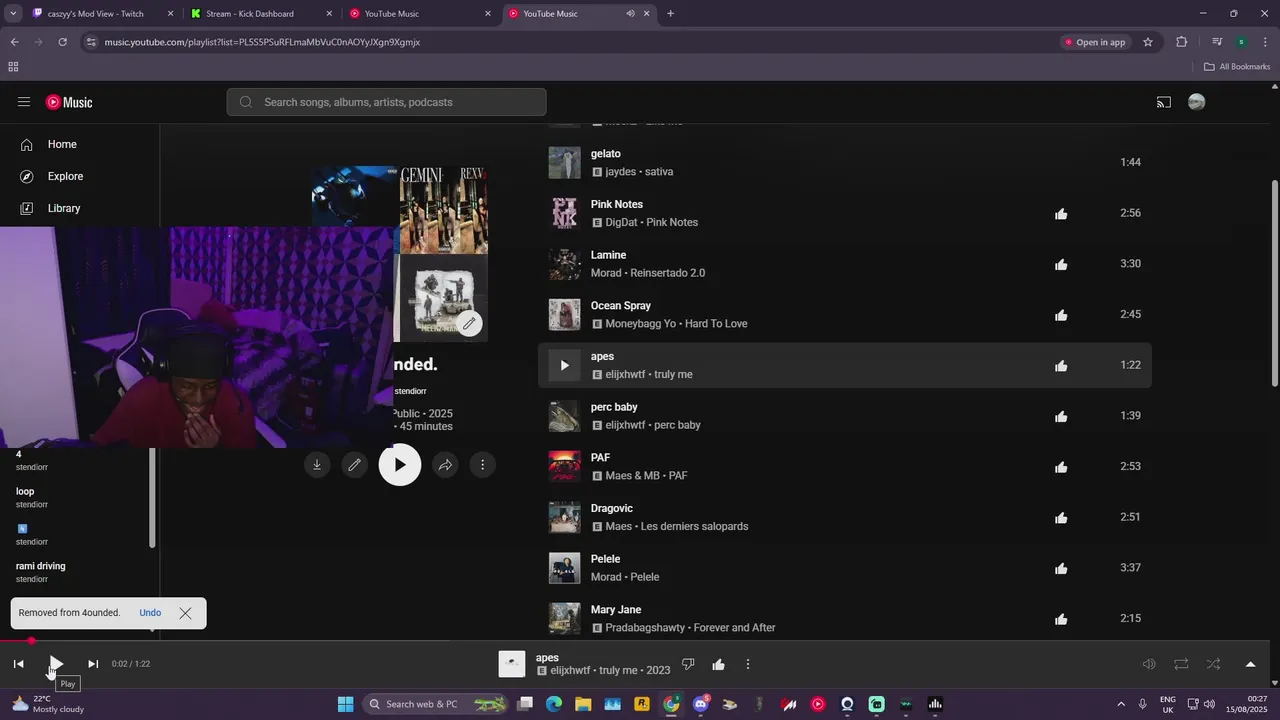This screenshot has width=1280, height=720.
Task: Dislike the current song apes
Action: pos(688,664)
